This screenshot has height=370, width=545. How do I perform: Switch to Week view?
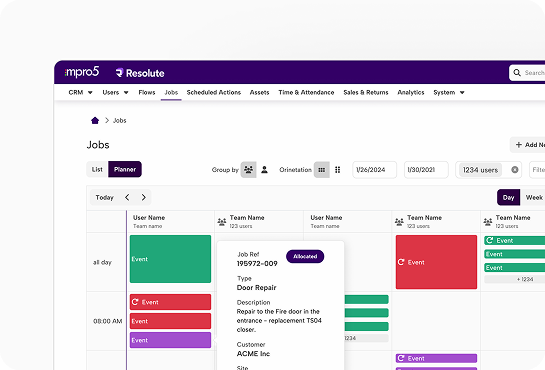[534, 197]
